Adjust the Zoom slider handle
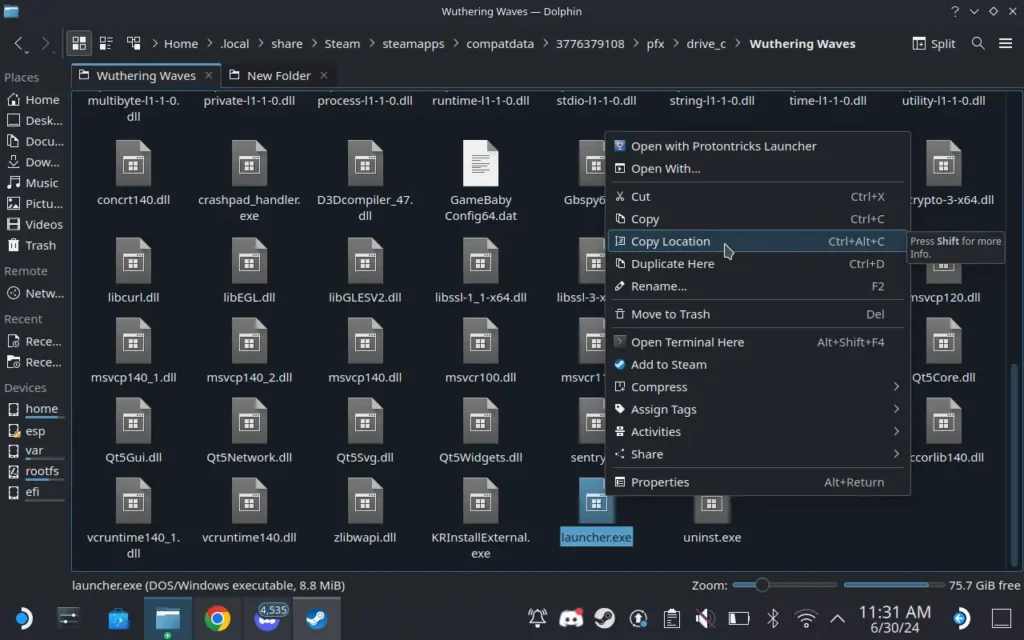This screenshot has height=640, width=1024. pos(761,585)
